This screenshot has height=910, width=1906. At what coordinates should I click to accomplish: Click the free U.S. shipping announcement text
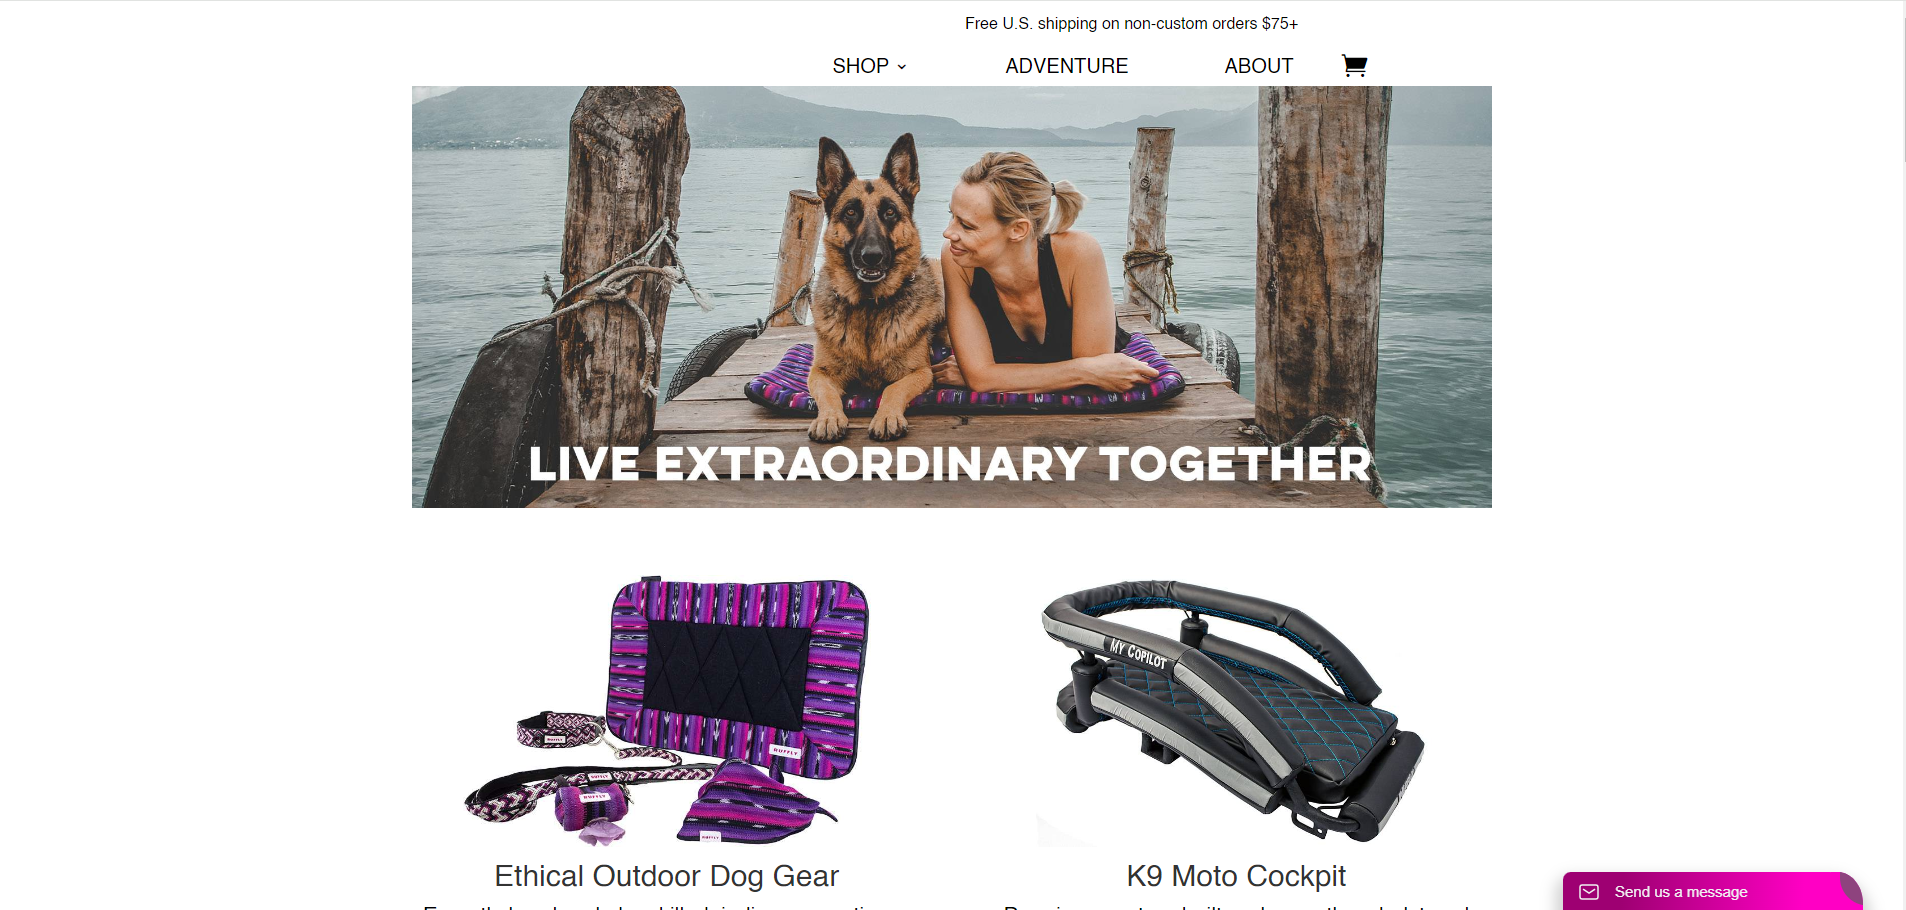coord(1131,23)
